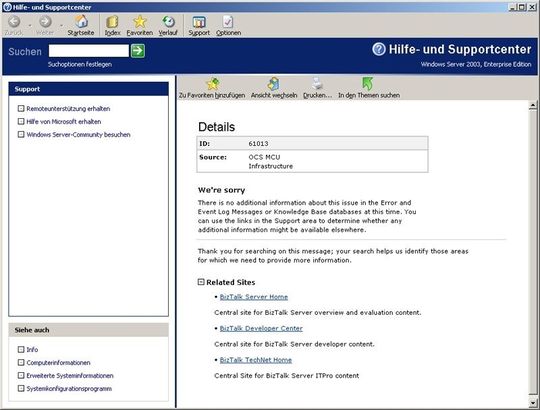Image resolution: width=540 pixels, height=410 pixels.
Task: Click the content pane vertical scrollbar track
Action: [x=533, y=254]
